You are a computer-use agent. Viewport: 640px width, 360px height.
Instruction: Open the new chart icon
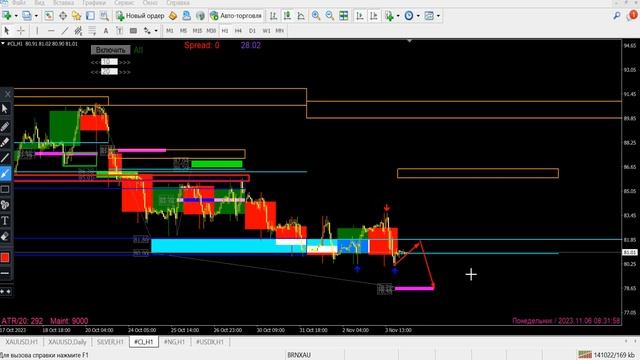[7, 16]
